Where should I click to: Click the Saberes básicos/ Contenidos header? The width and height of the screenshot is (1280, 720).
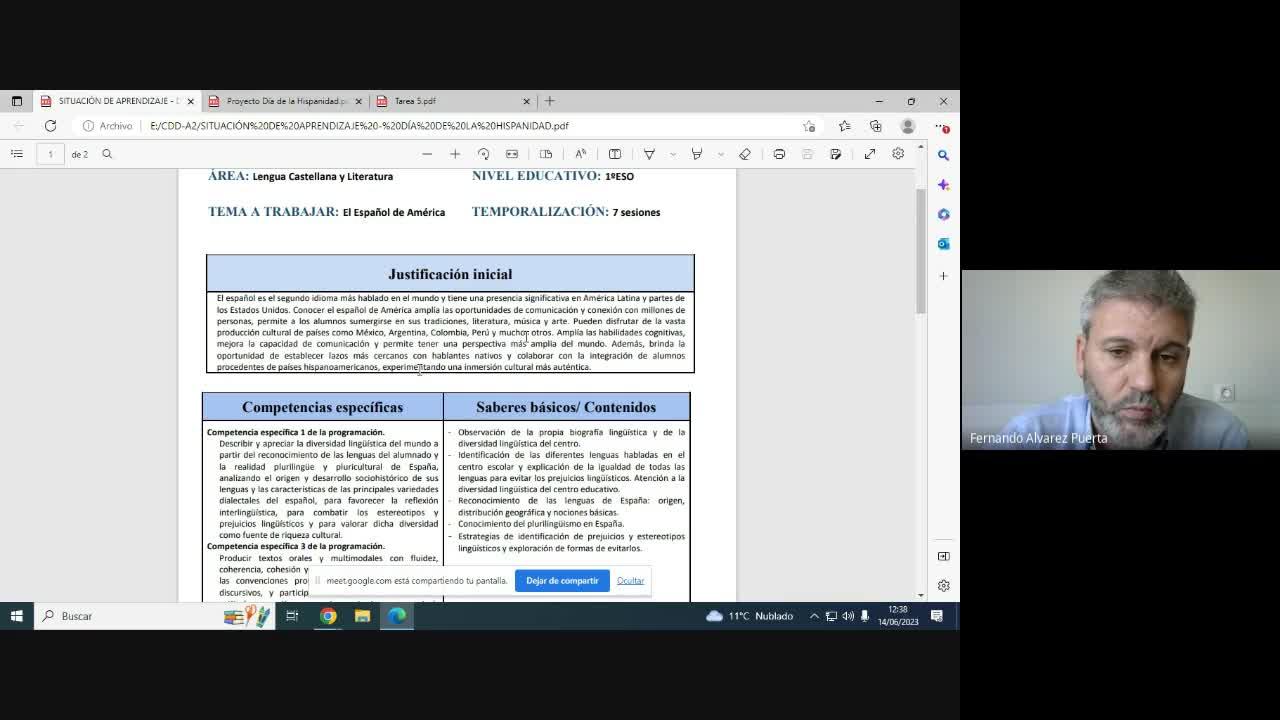point(566,407)
